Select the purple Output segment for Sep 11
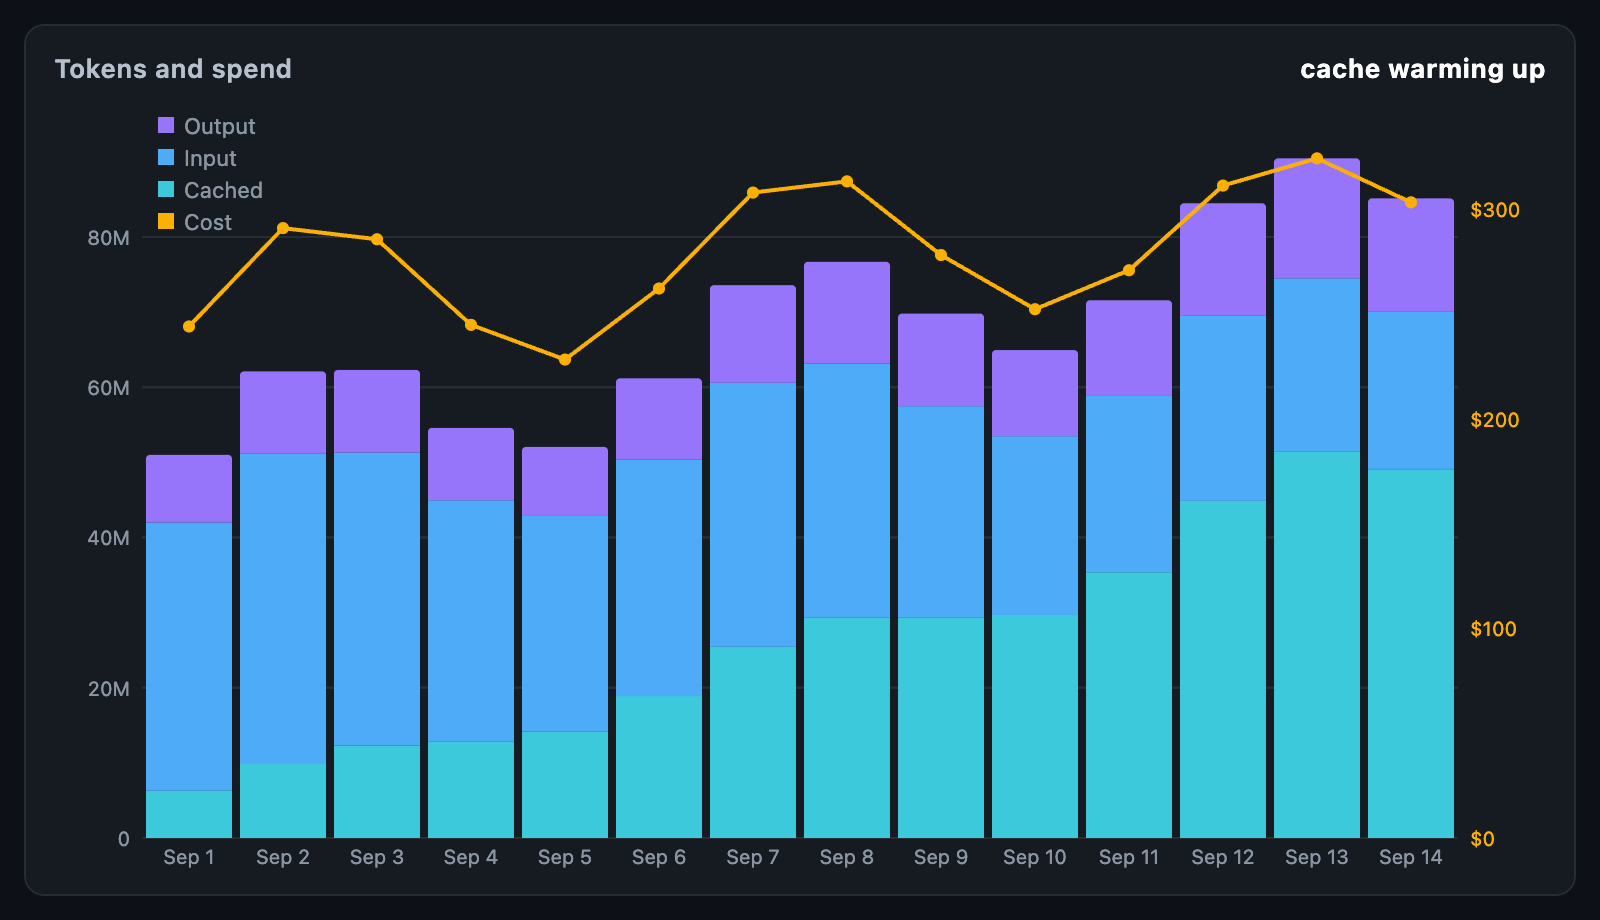This screenshot has width=1600, height=920. 1129,348
